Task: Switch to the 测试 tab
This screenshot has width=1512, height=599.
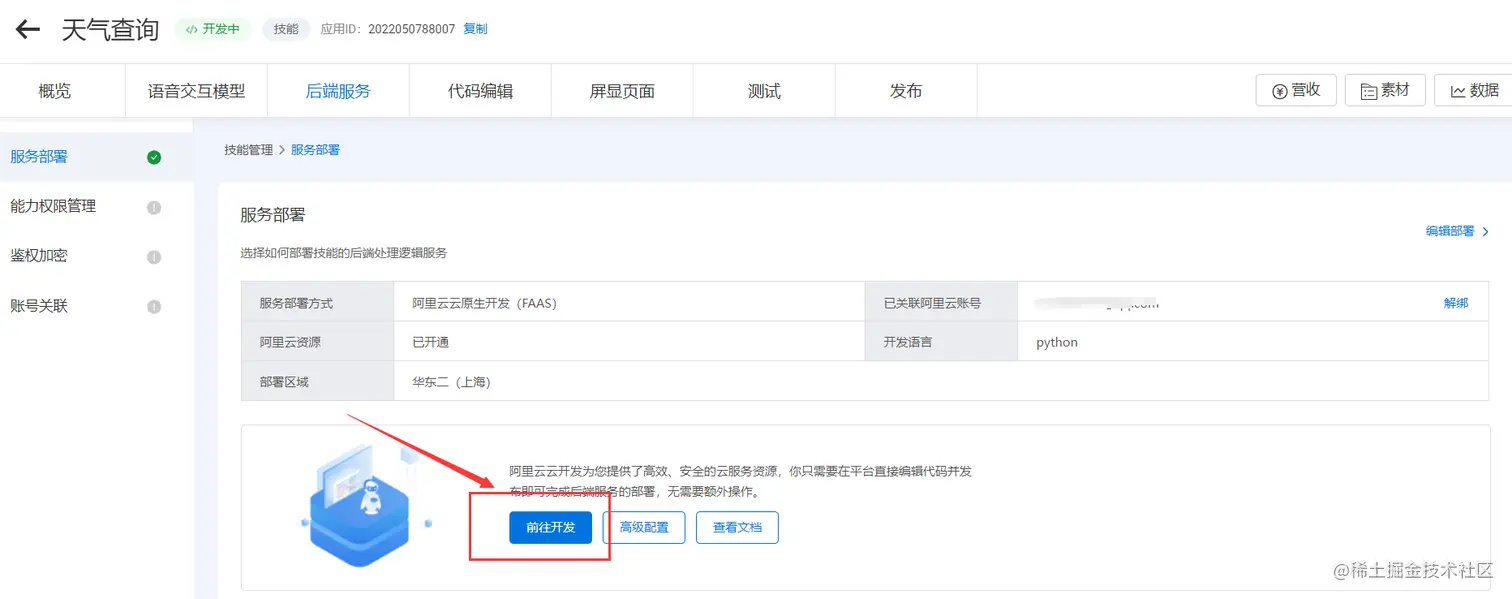Action: click(763, 90)
